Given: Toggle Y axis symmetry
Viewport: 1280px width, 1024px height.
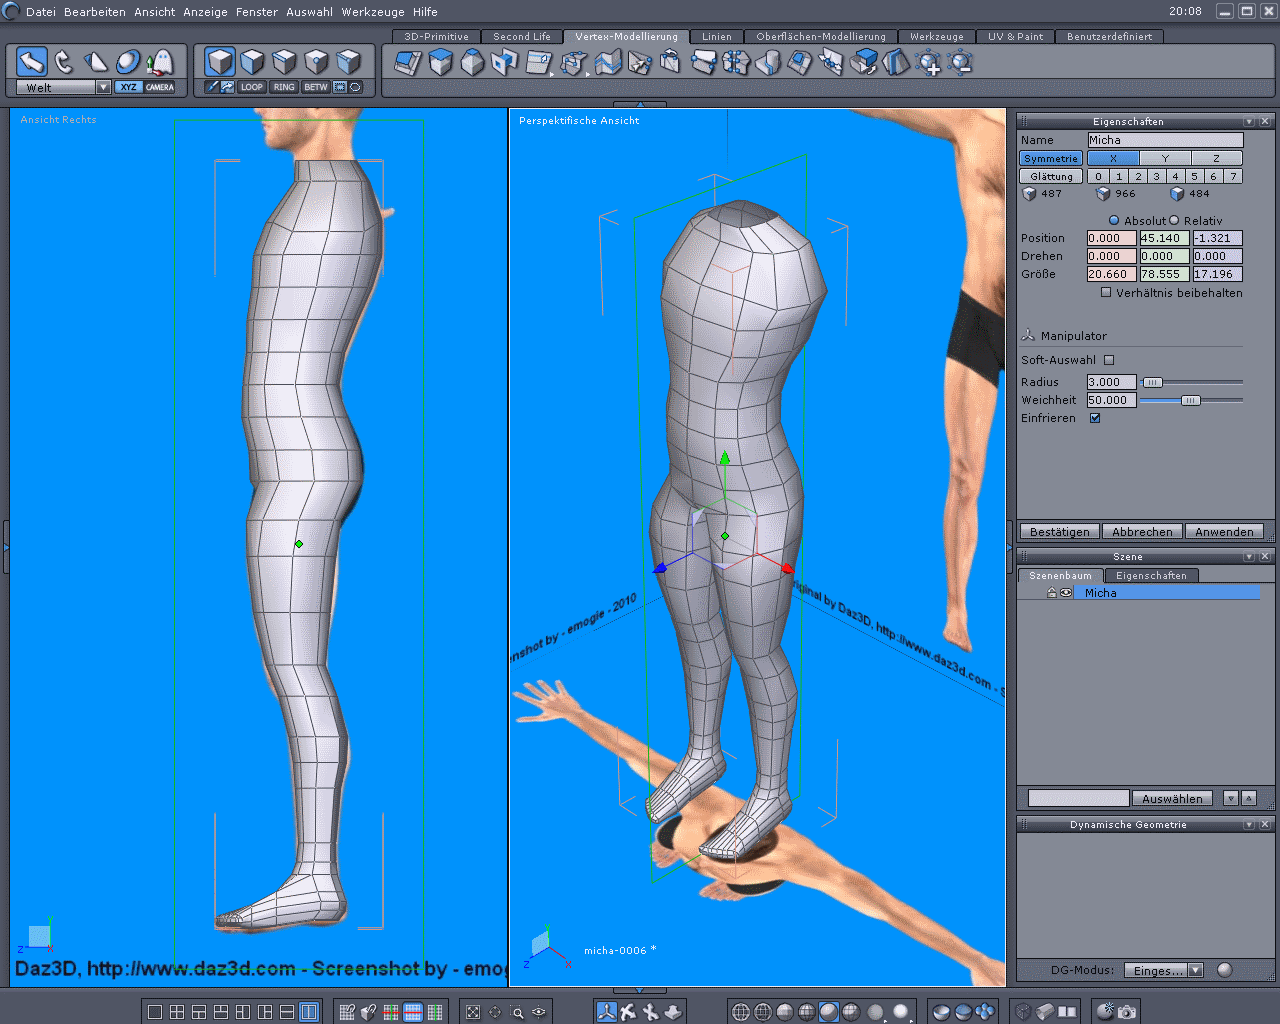Looking at the screenshot, I should click(x=1165, y=158).
